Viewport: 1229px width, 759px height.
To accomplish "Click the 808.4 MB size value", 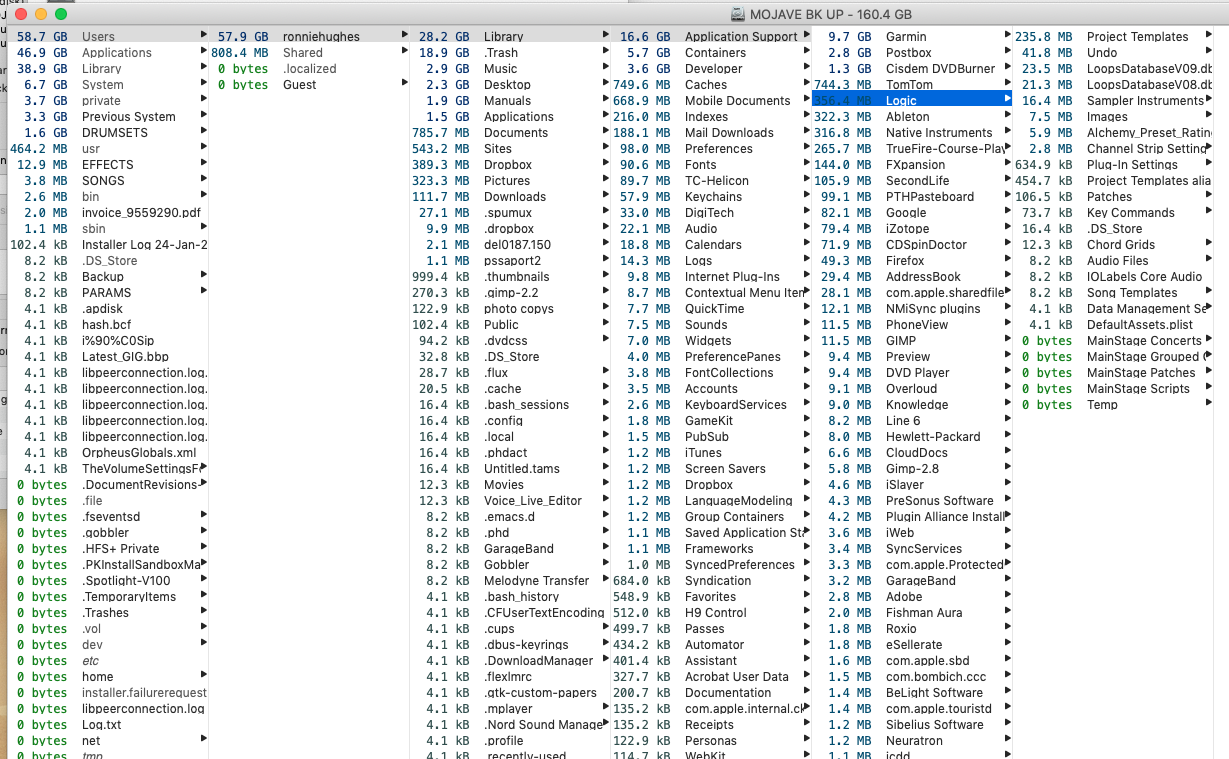I will point(239,53).
